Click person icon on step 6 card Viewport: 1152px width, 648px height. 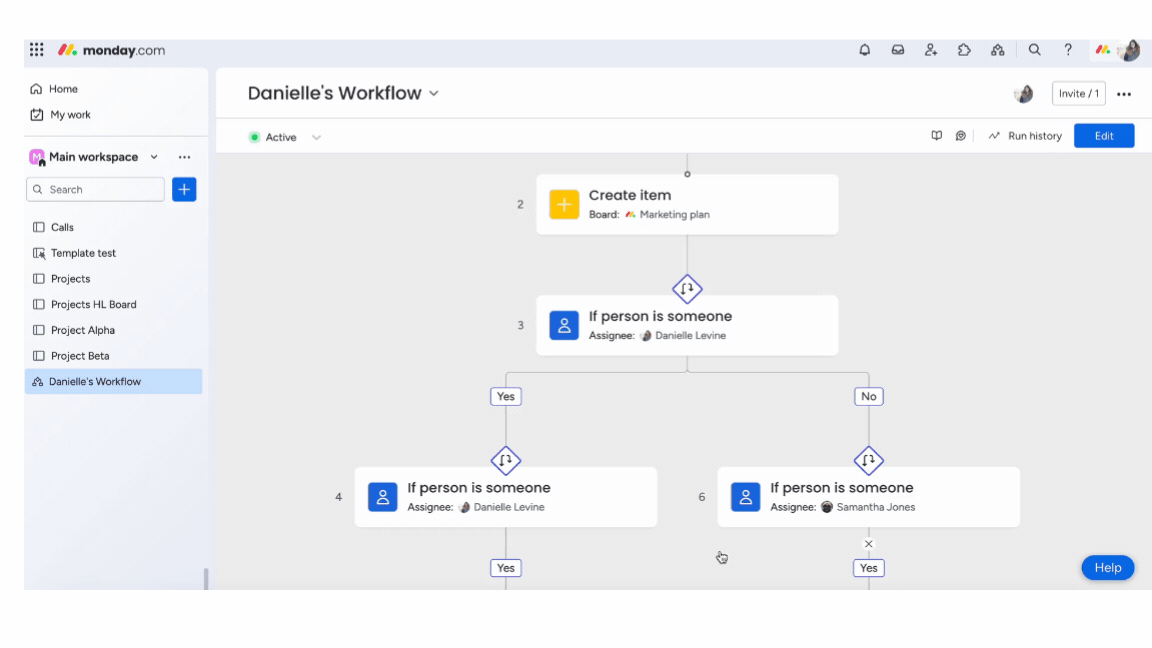point(746,497)
